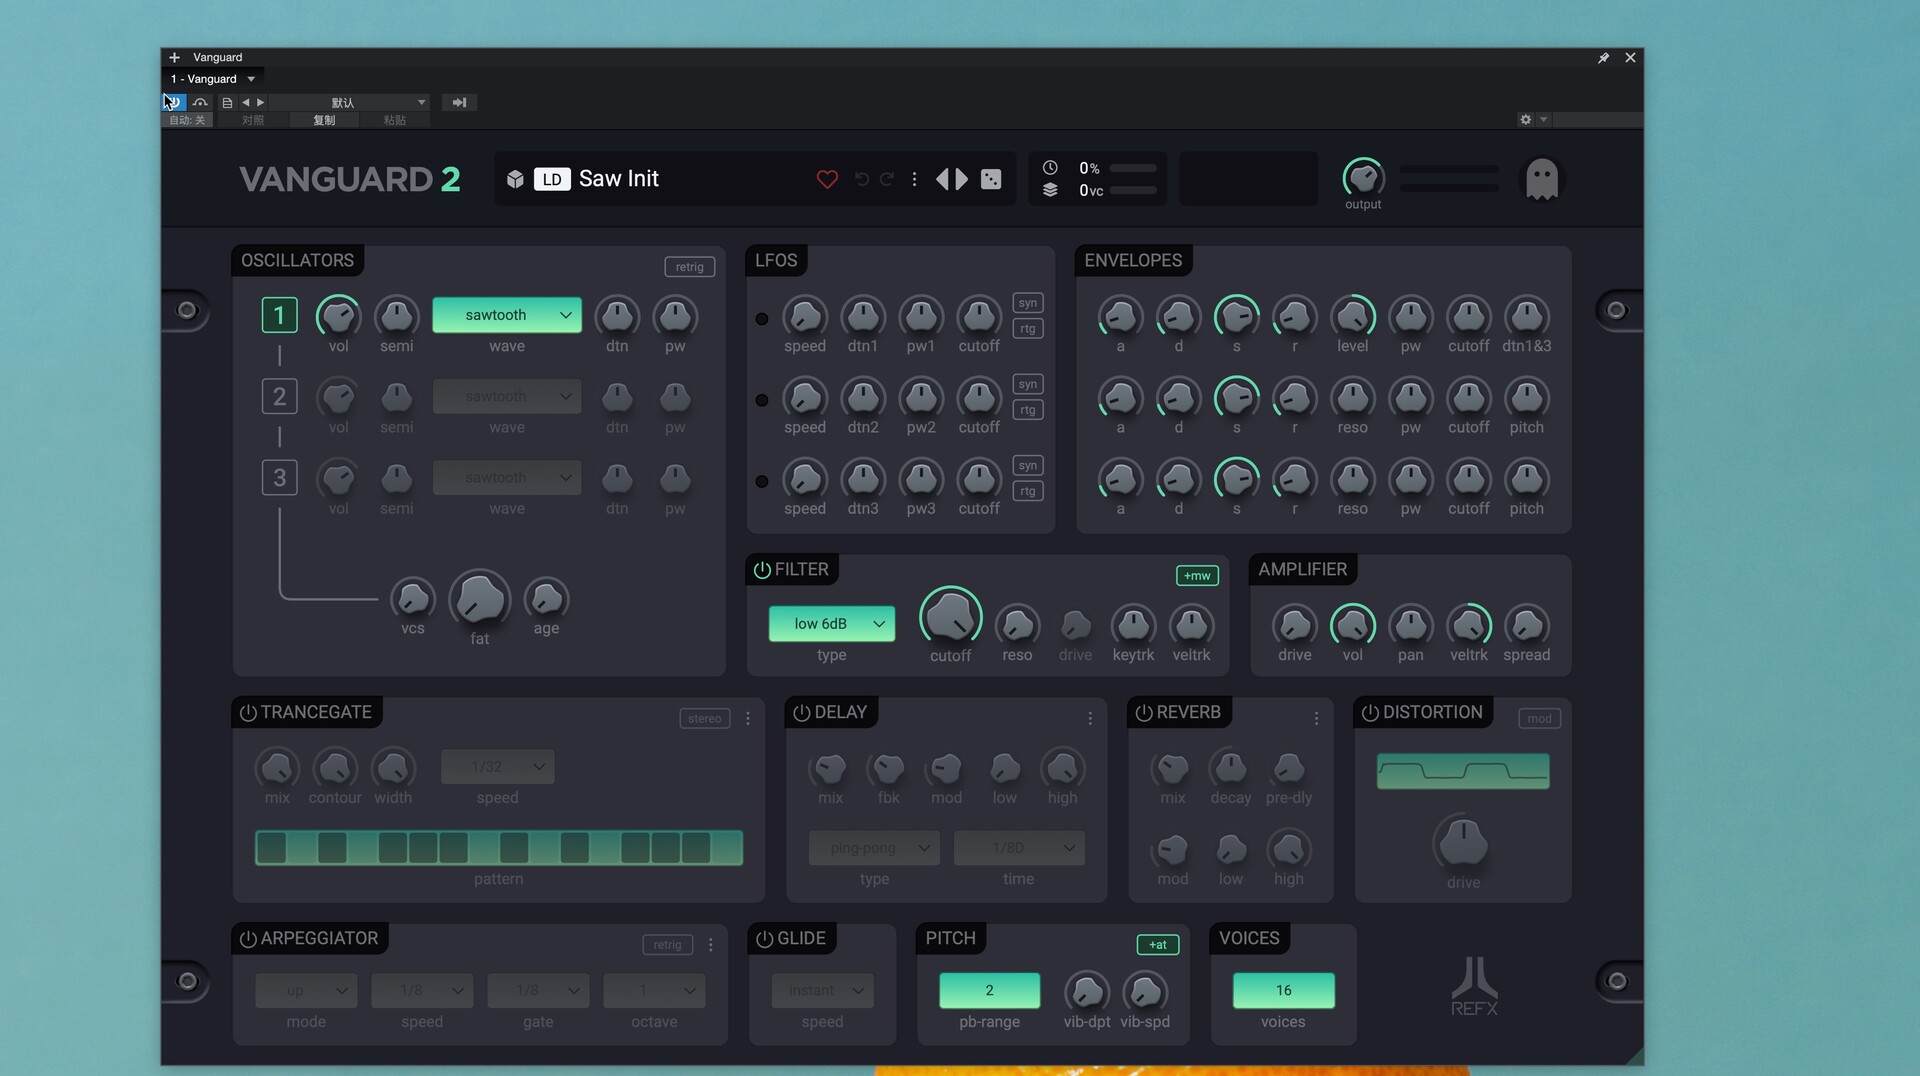Viewport: 1920px width, 1076px height.
Task: Favorite the Saw Init preset with heart
Action: click(x=827, y=179)
